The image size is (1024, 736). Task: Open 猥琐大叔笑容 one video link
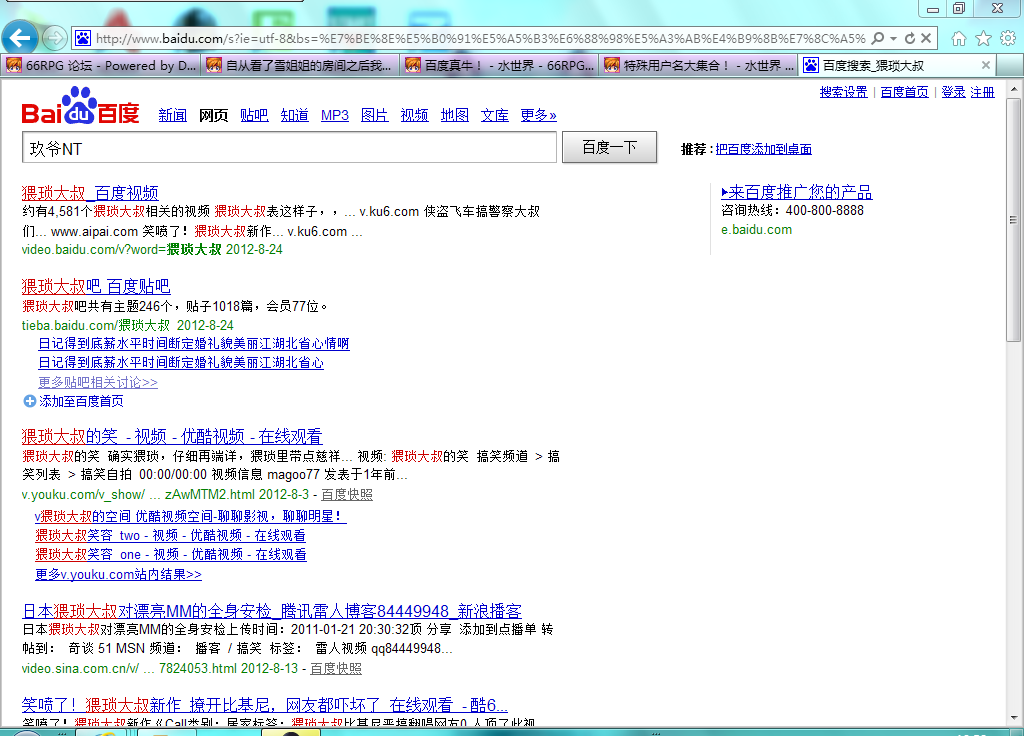click(x=170, y=554)
